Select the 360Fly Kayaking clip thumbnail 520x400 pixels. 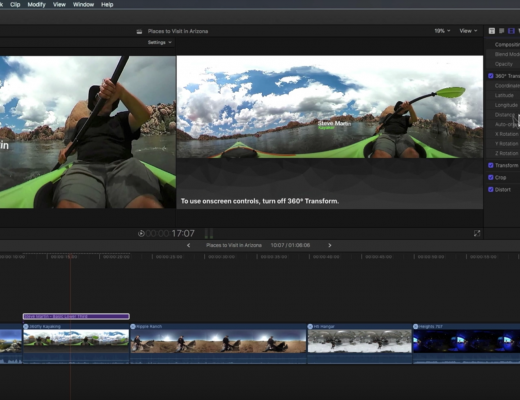76,341
